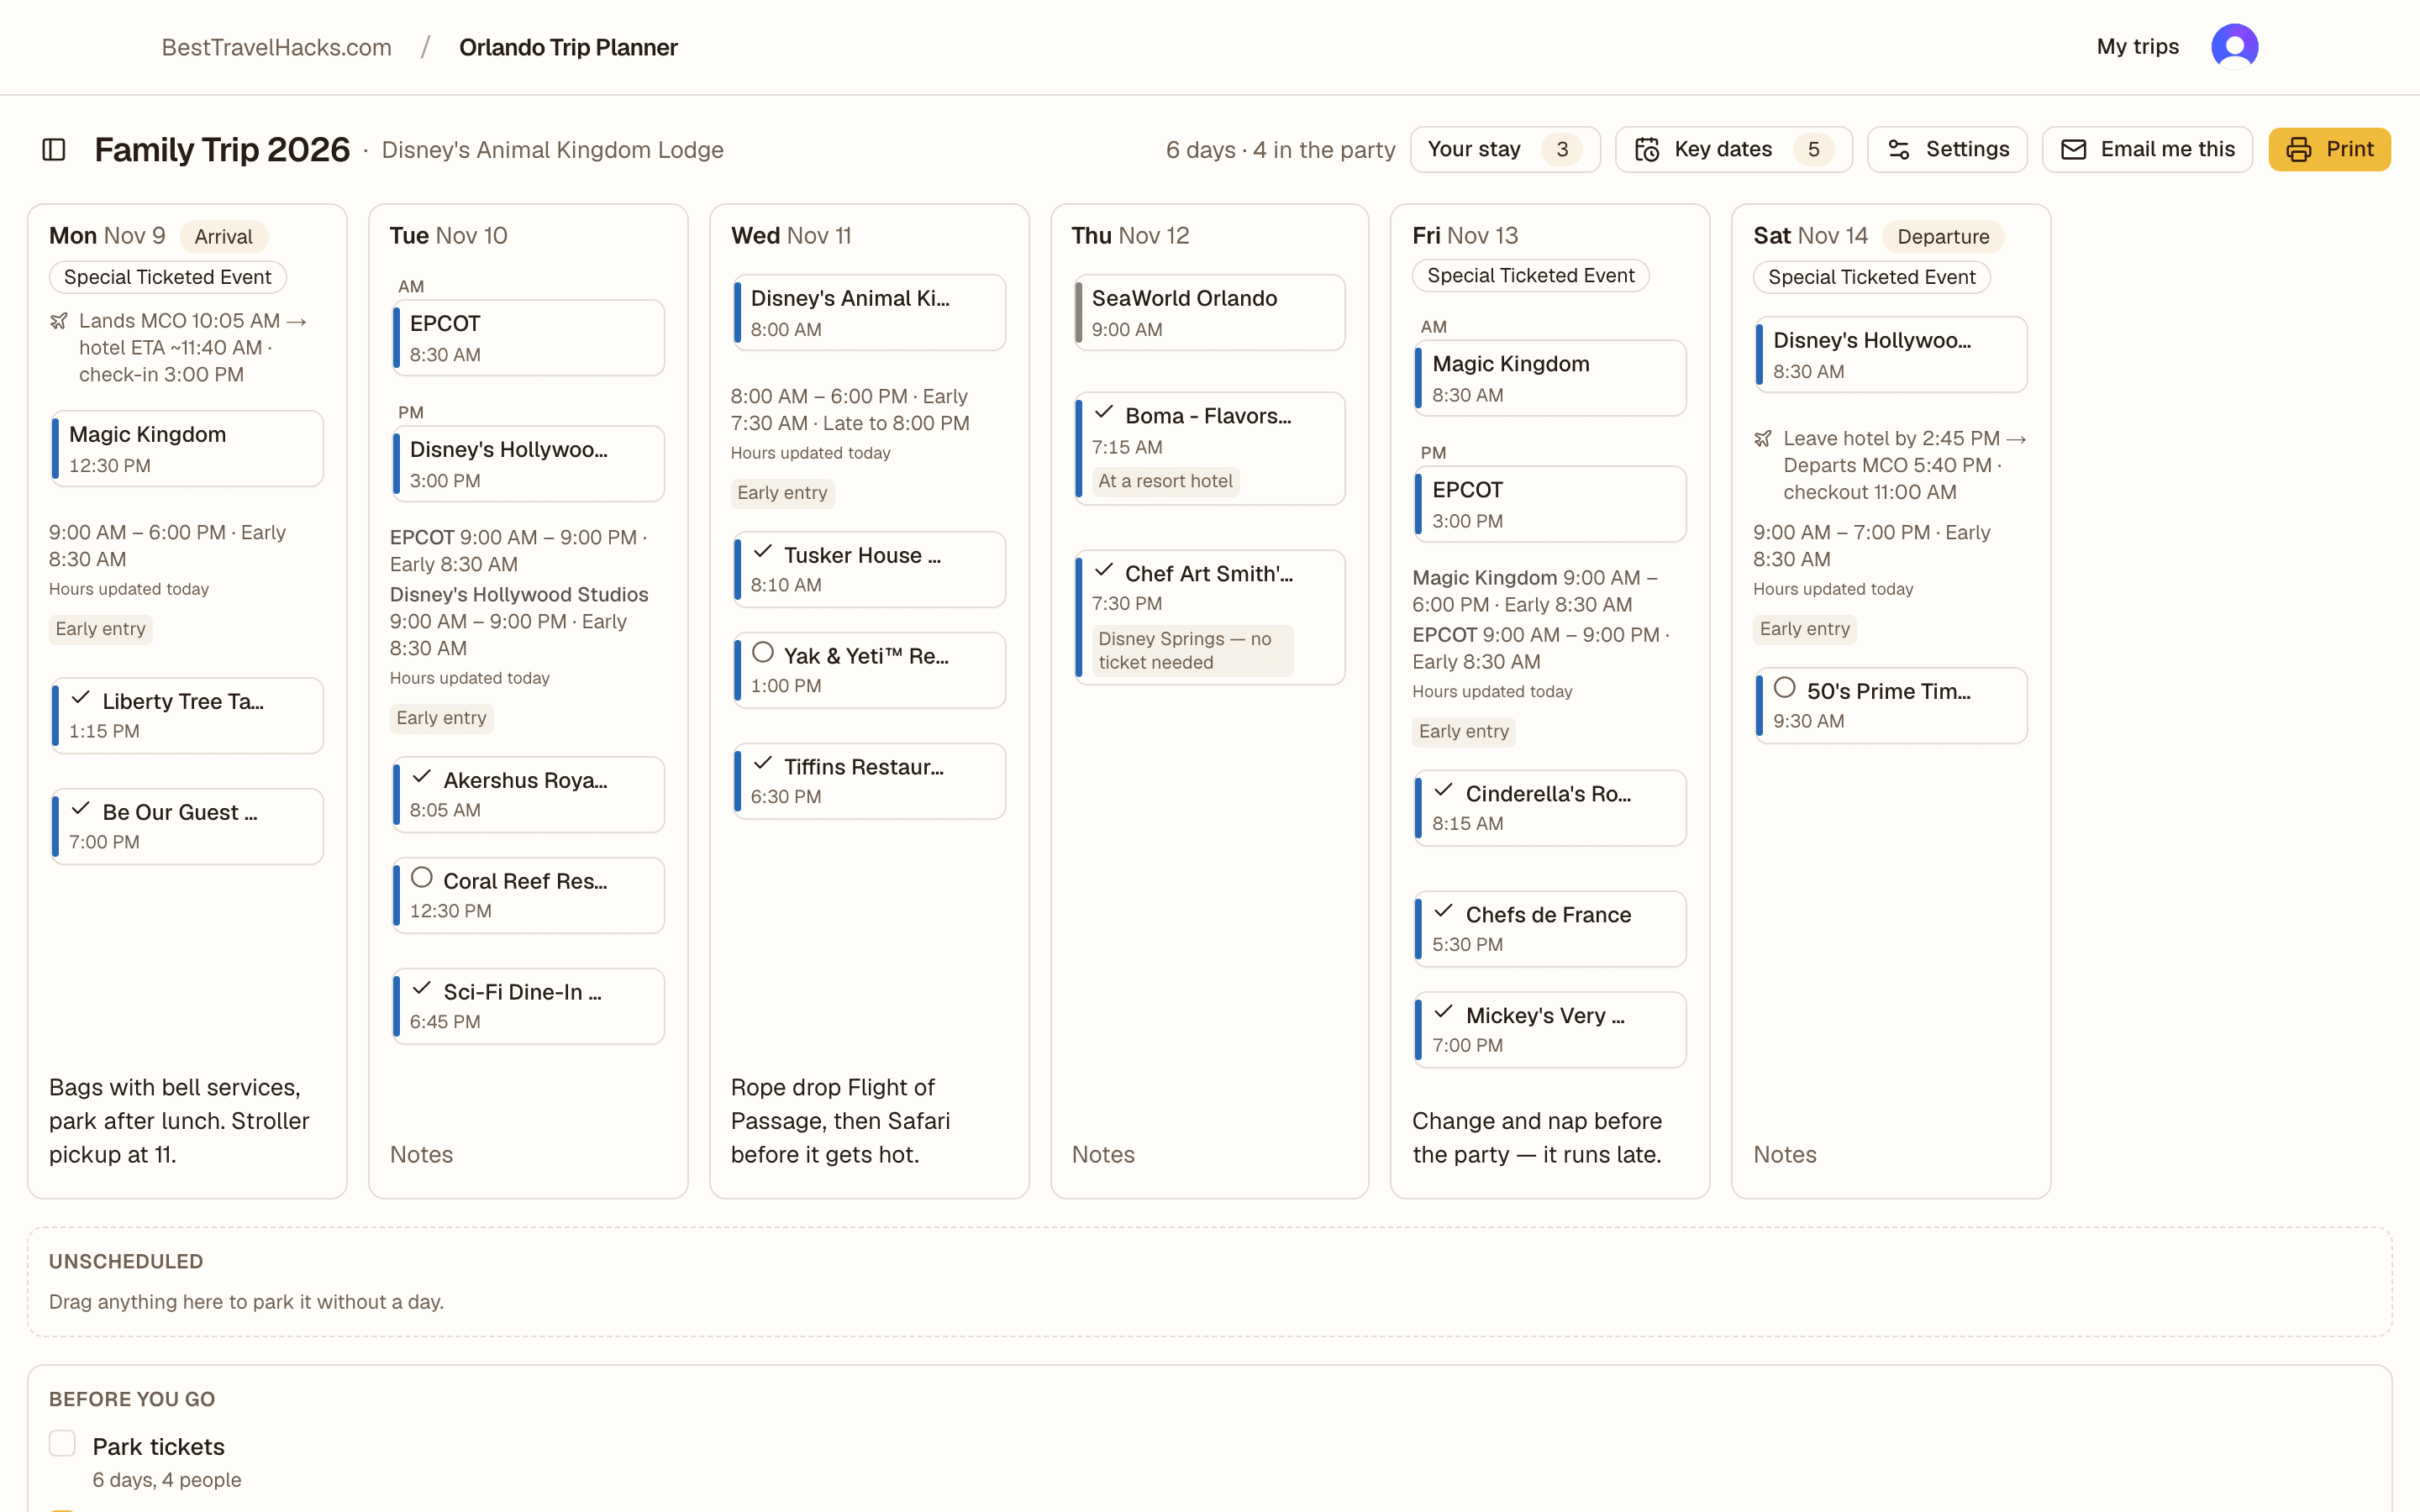Check the Park tickets checkbox
The height and width of the screenshot is (1512, 2420).
pyautogui.click(x=62, y=1444)
